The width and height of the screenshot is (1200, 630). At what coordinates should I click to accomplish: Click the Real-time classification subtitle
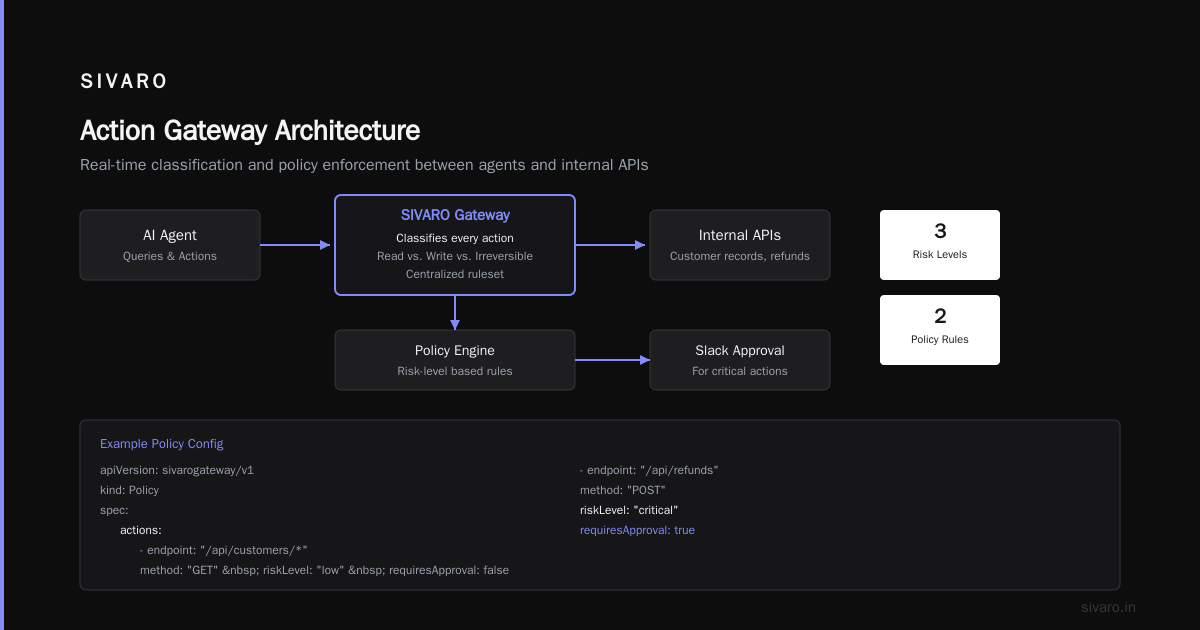(364, 165)
